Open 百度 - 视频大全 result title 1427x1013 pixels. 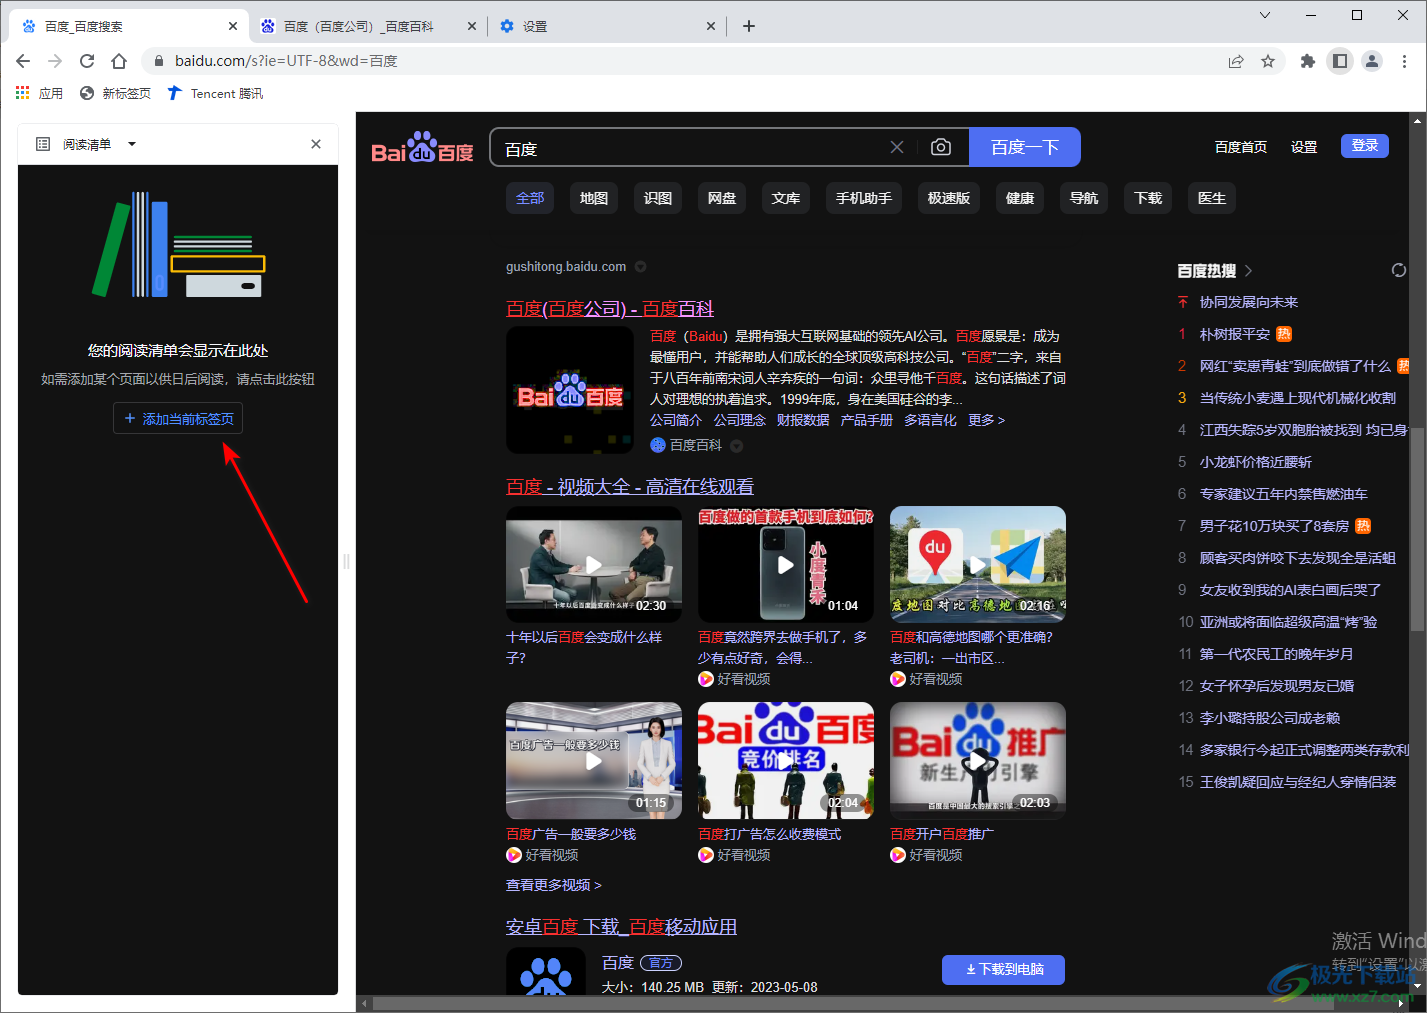pos(630,487)
